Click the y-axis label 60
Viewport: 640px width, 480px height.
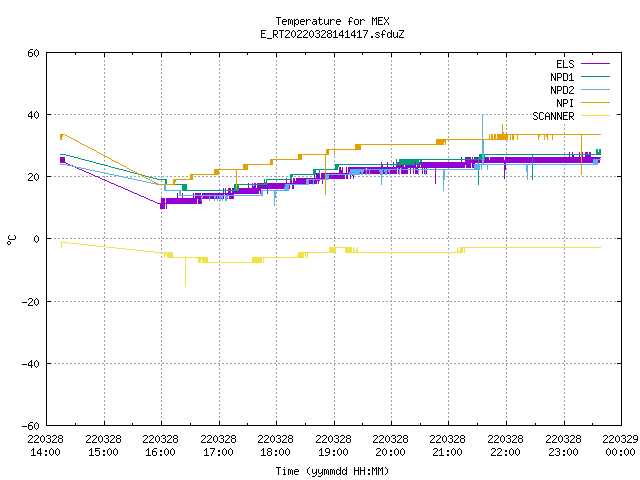pyautogui.click(x=33, y=53)
